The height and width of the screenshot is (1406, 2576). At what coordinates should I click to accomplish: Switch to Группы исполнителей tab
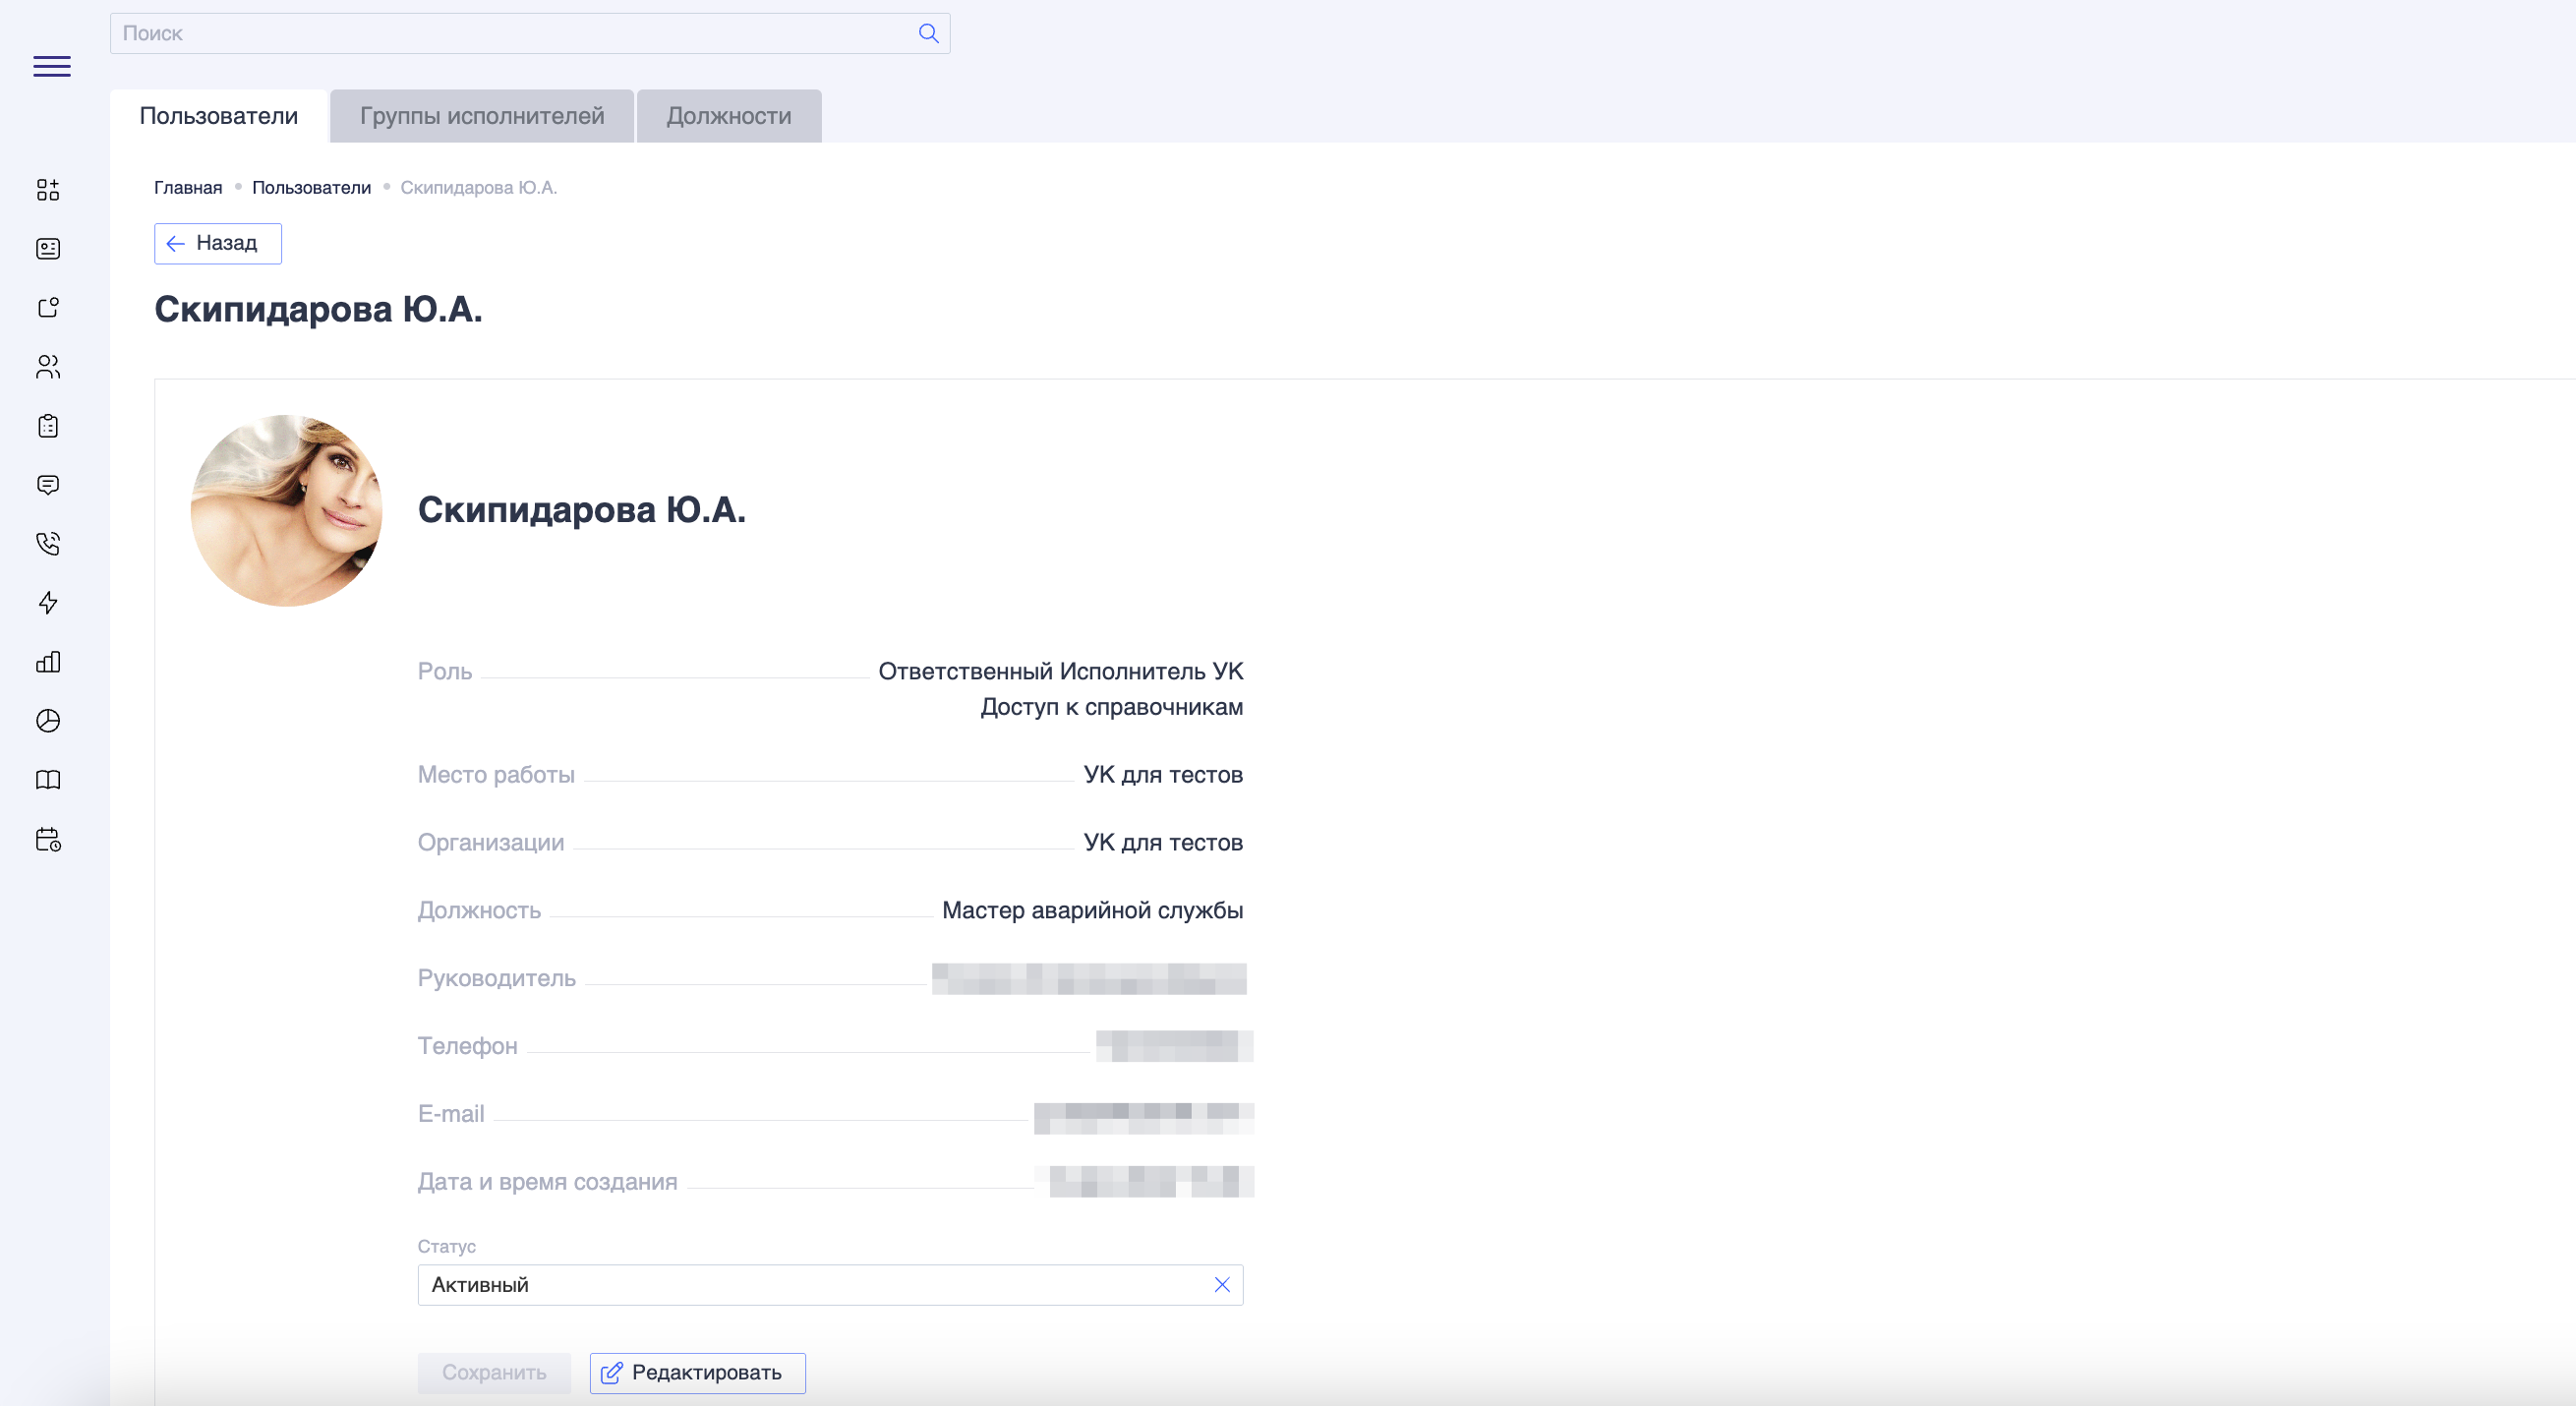[x=482, y=116]
